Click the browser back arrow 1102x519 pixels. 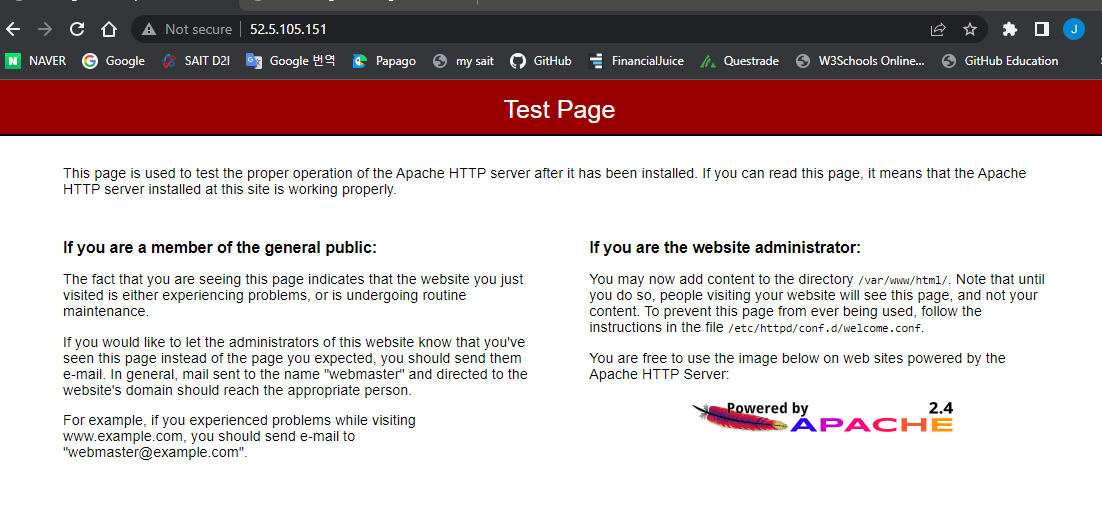(x=13, y=29)
